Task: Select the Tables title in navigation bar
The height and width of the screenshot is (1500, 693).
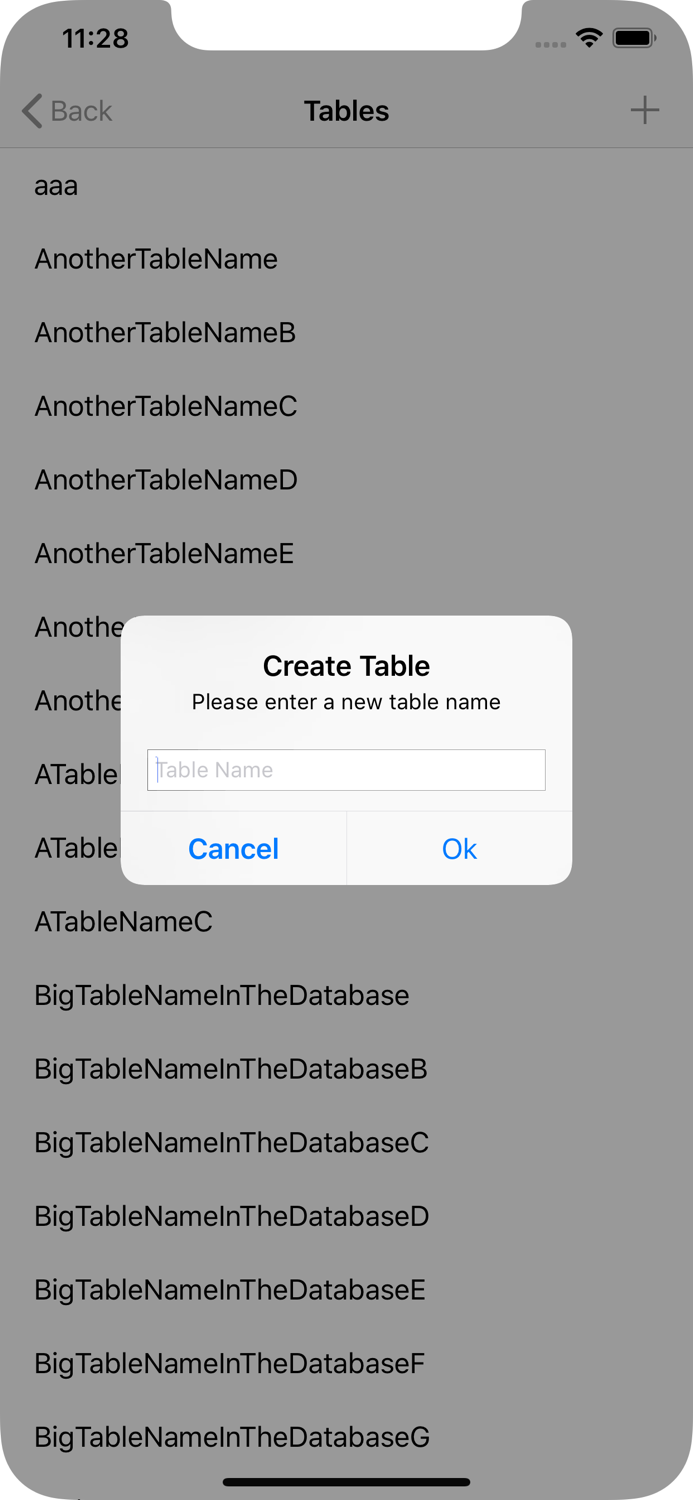Action: 346,111
